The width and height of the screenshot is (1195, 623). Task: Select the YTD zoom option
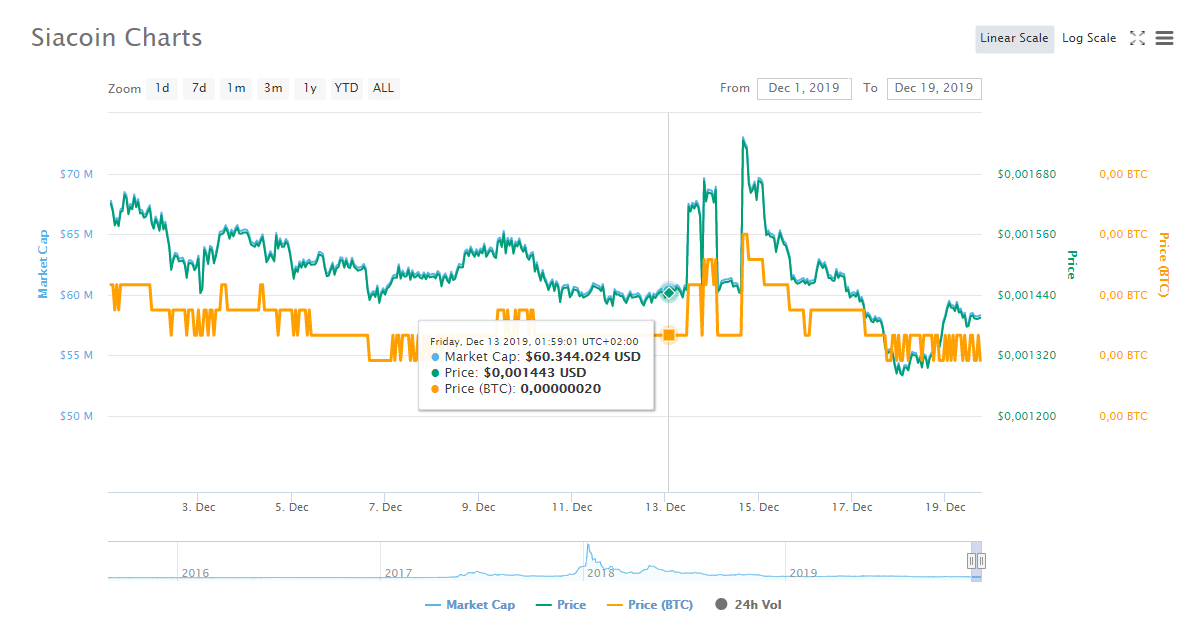[x=347, y=88]
